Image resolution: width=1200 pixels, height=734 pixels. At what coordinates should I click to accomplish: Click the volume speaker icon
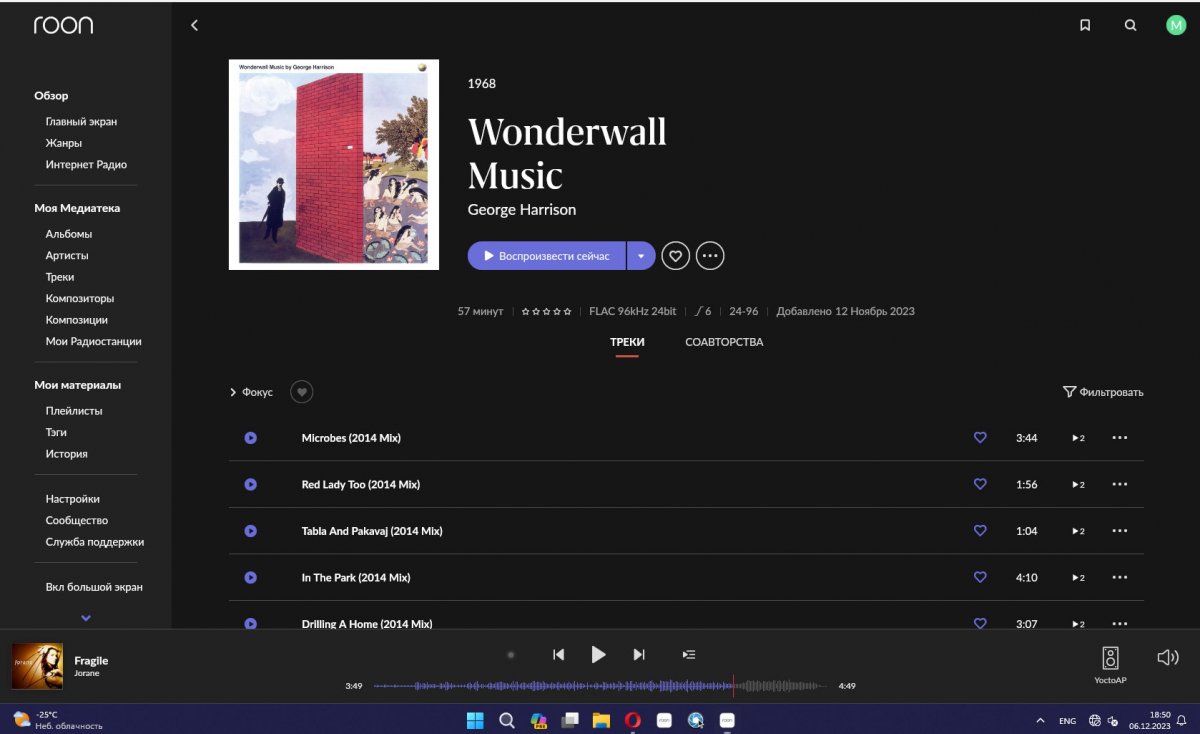tap(1167, 657)
